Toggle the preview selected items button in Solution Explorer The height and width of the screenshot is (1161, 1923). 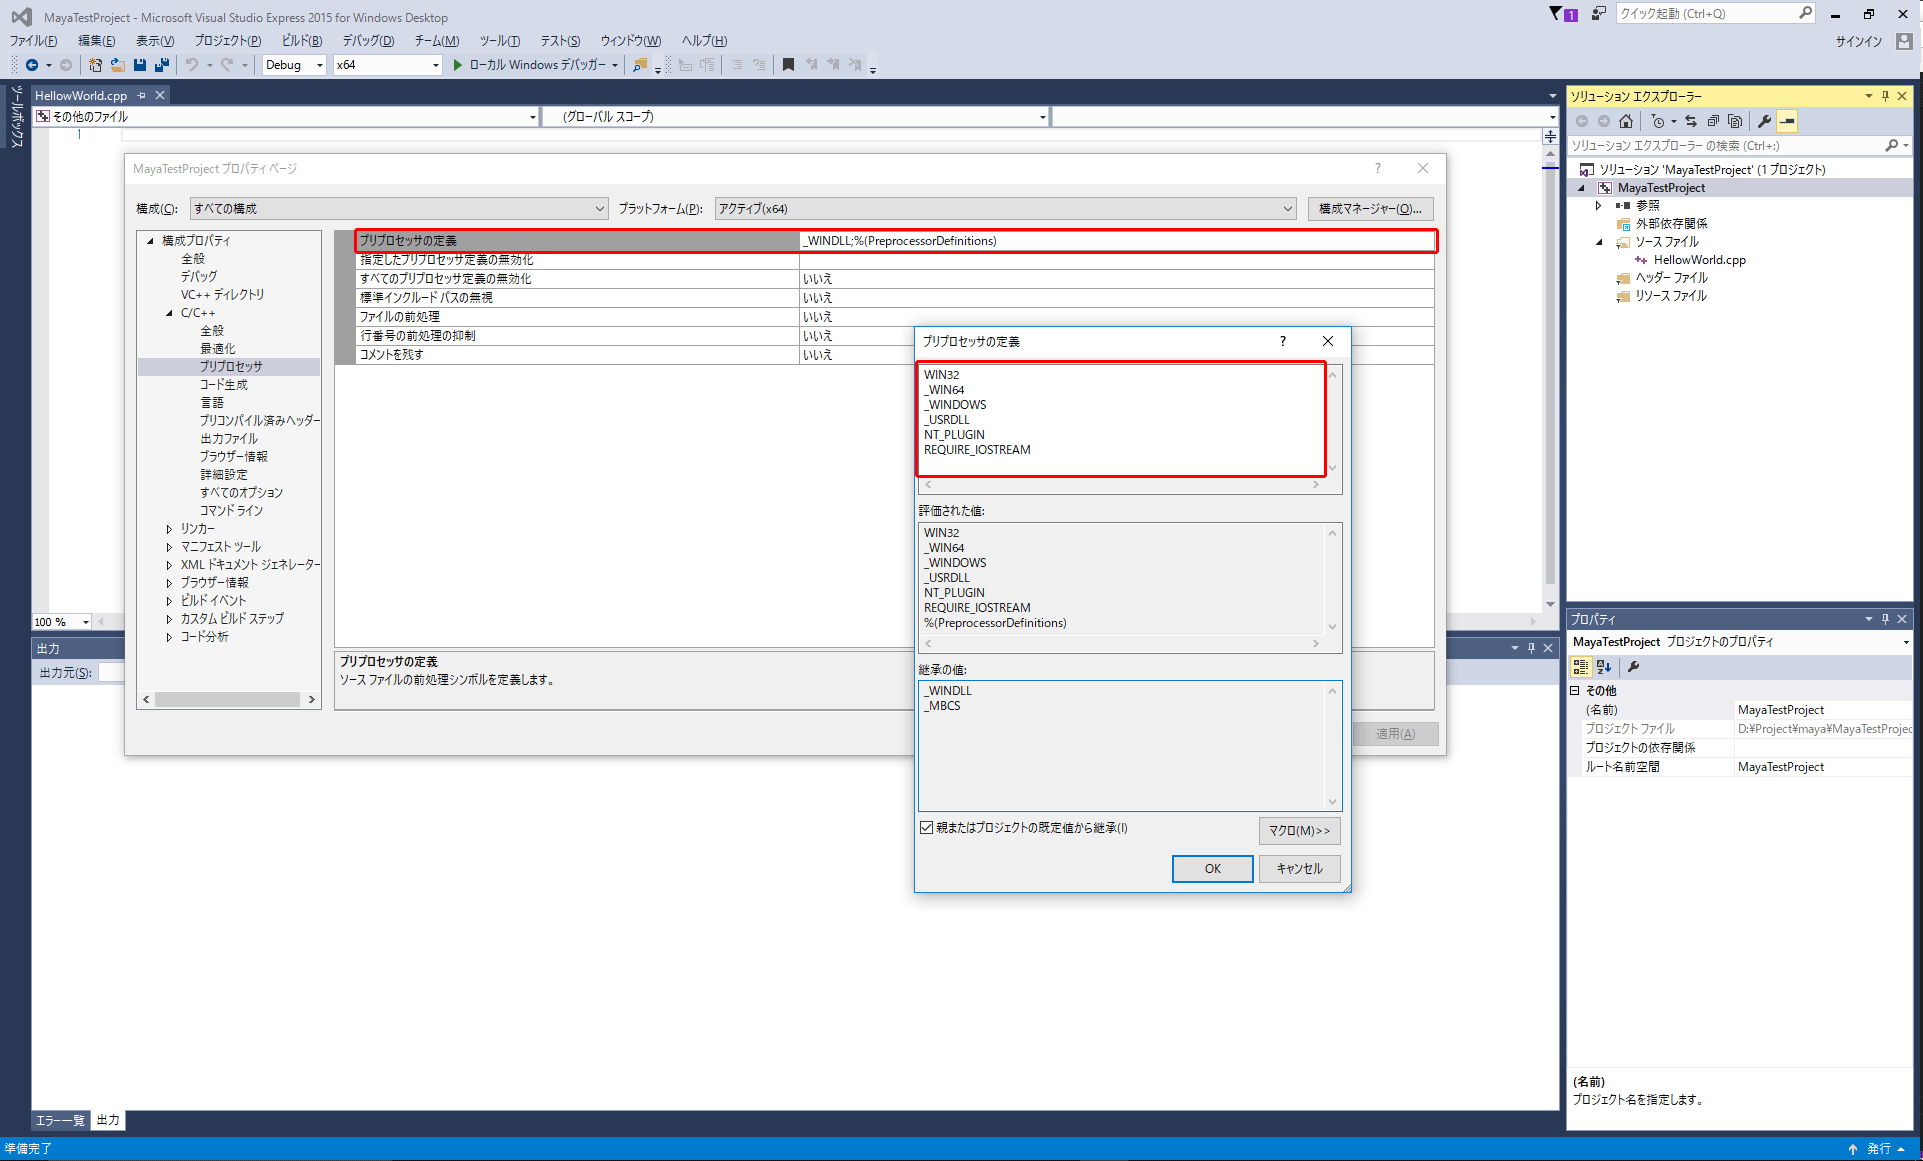click(x=1787, y=121)
